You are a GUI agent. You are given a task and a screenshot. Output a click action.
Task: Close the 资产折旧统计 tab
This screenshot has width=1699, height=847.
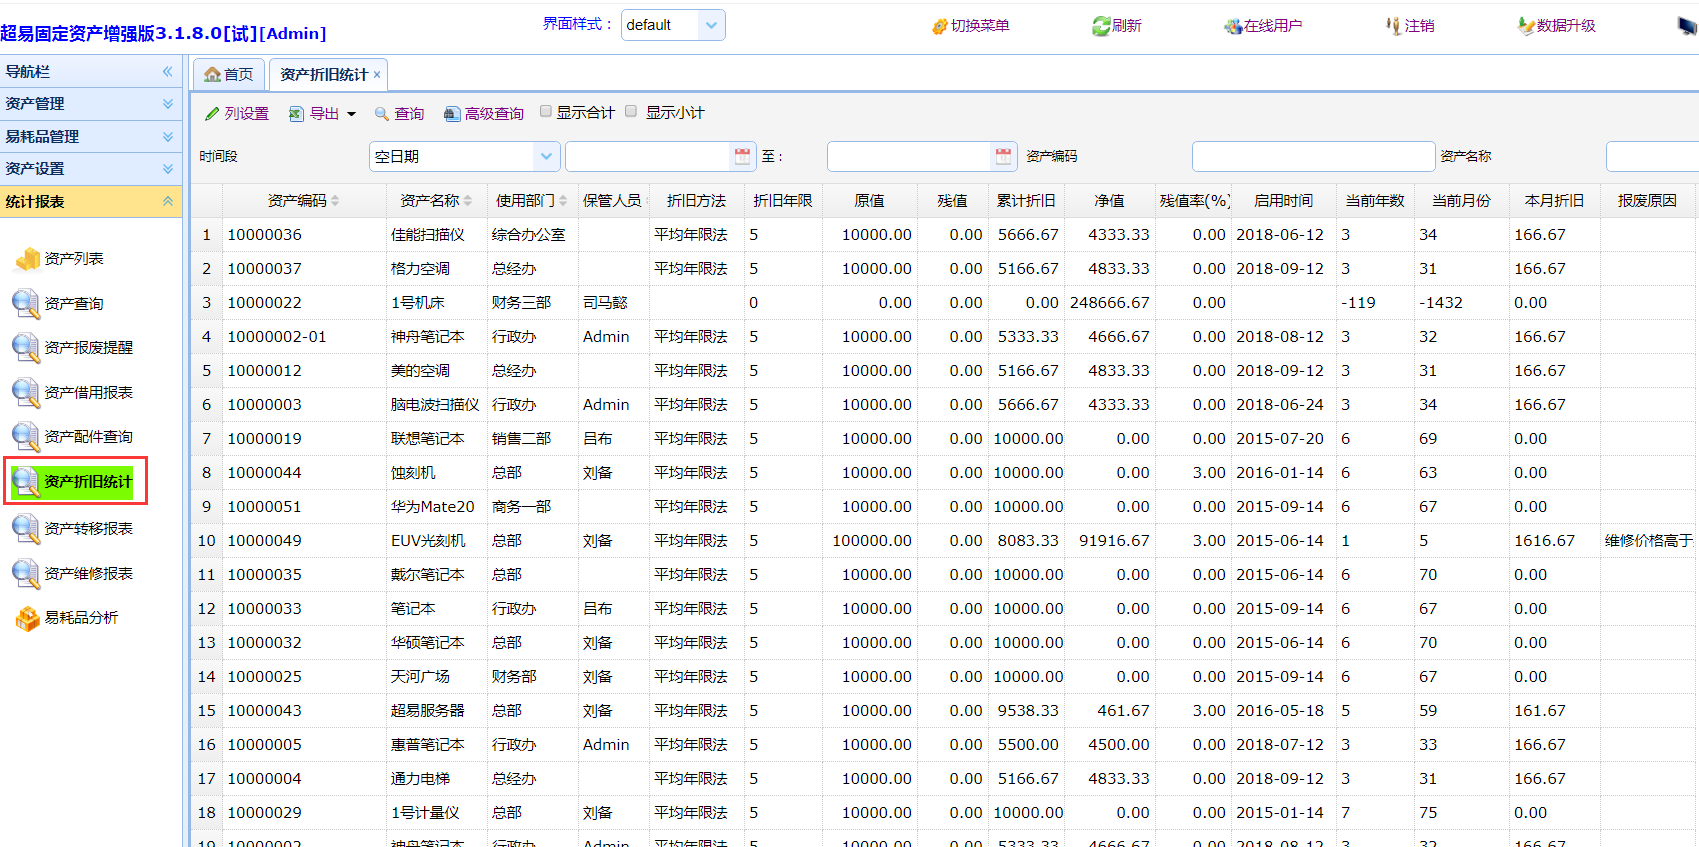click(377, 75)
